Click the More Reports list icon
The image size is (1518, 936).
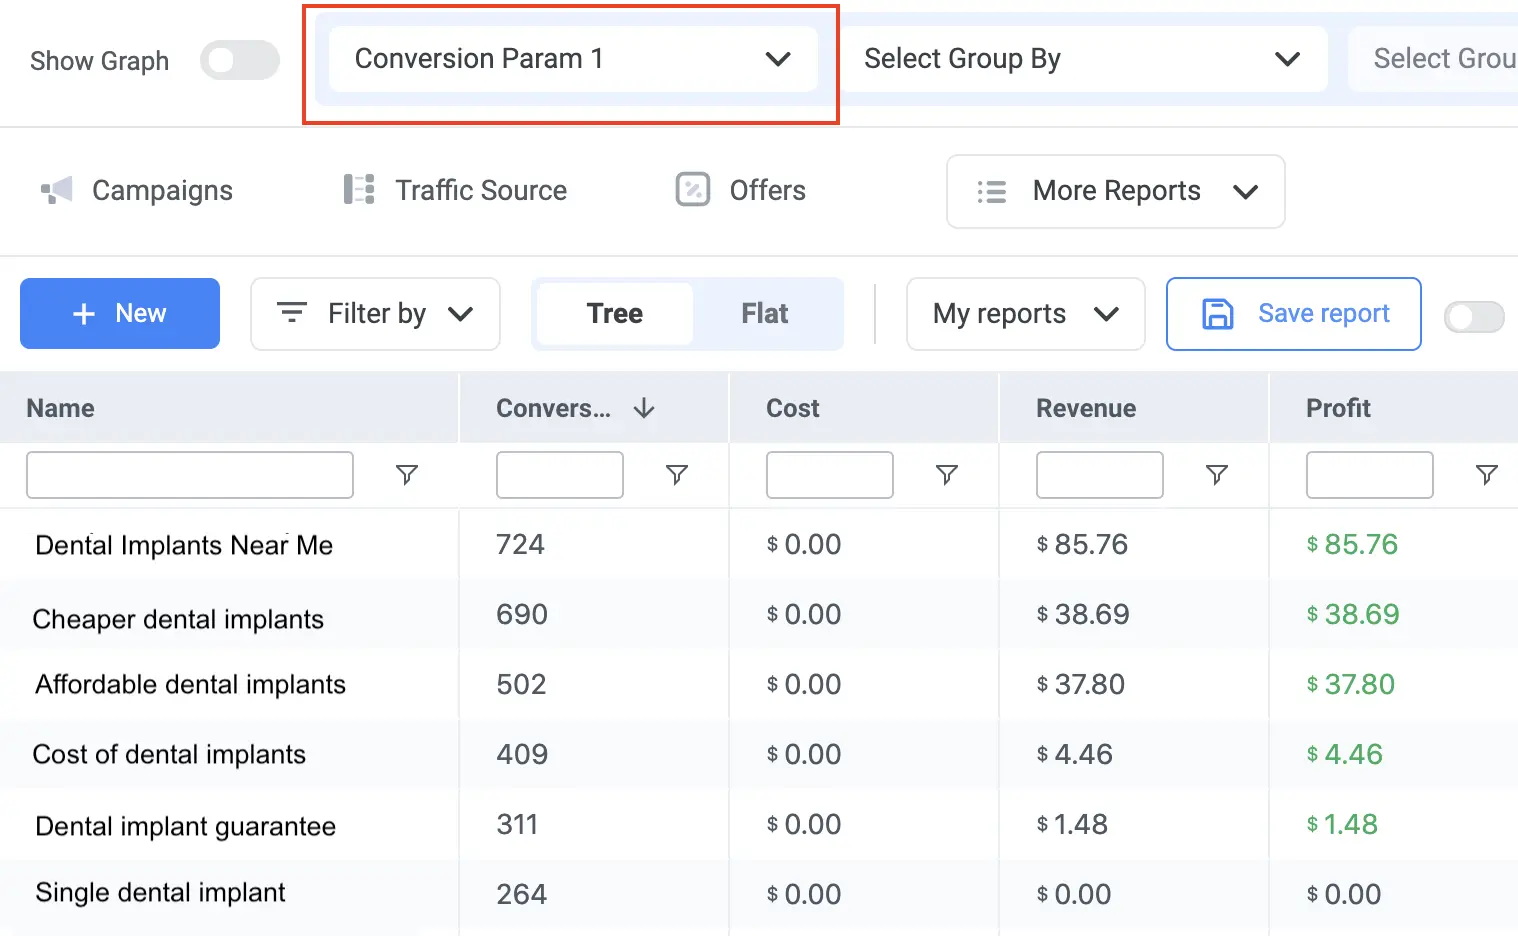click(x=992, y=191)
